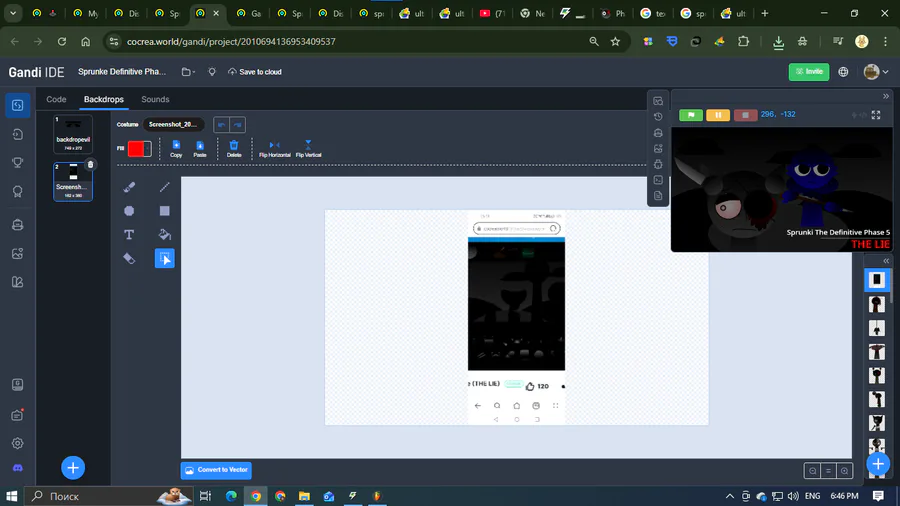Screen dimensions: 900x506
Task: Zoom in the paint canvas
Action: tap(844, 471)
